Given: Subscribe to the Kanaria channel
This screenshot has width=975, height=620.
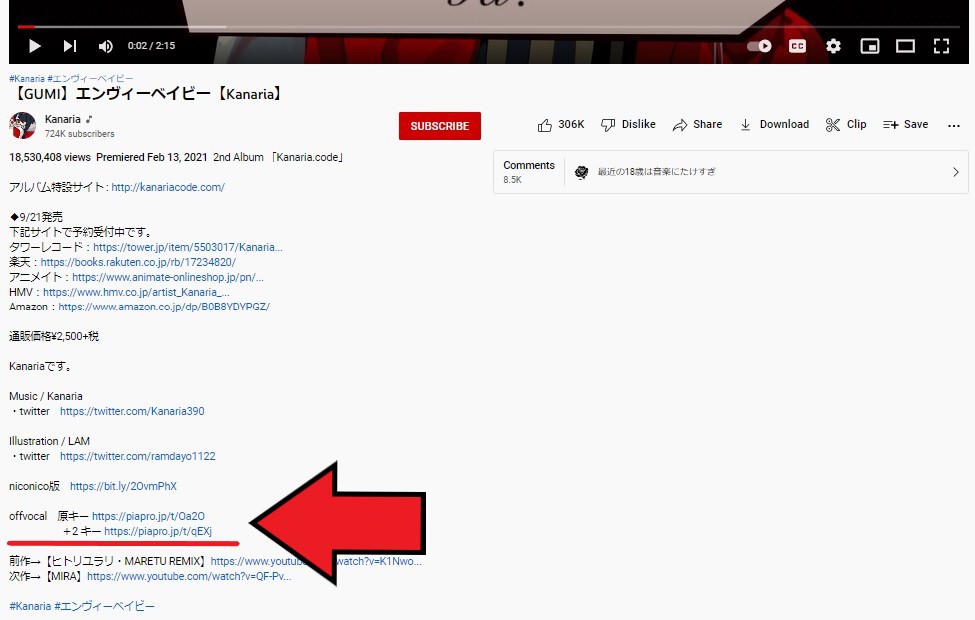Looking at the screenshot, I should (440, 126).
